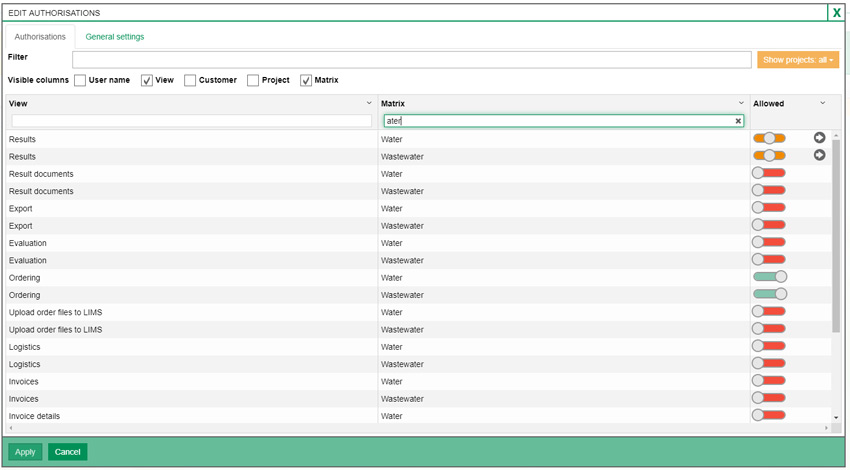Click 'Water' in the Logistics row
The width and height of the screenshot is (850, 470).
pos(391,347)
